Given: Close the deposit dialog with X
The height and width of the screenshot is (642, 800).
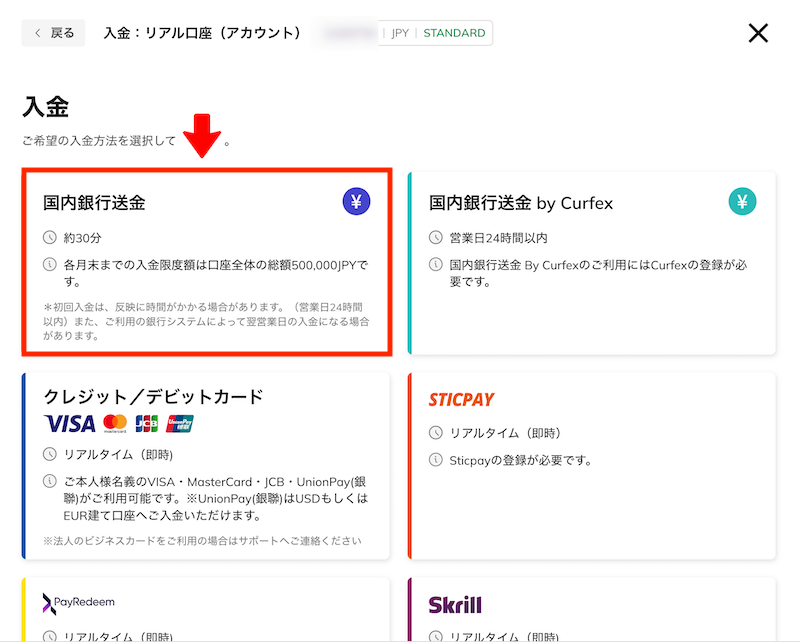Looking at the screenshot, I should 758,34.
